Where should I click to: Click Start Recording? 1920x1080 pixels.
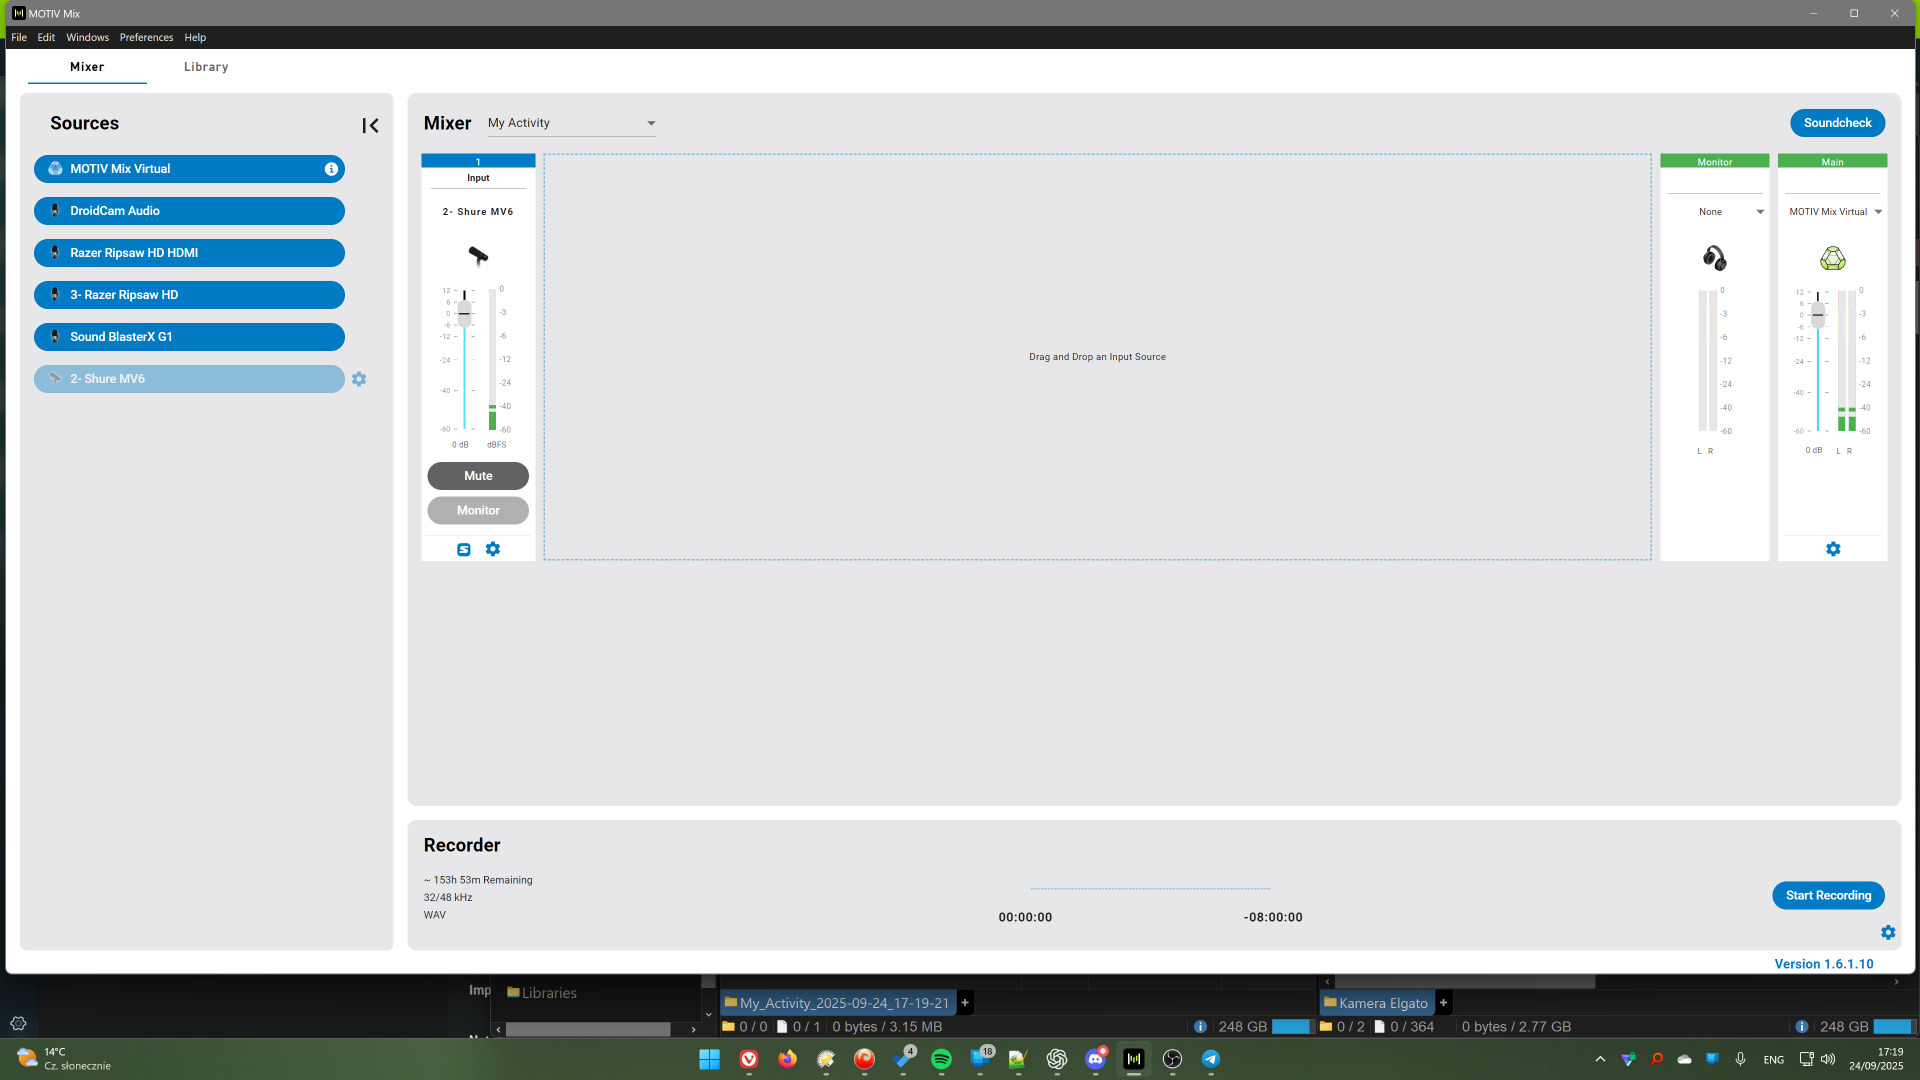1828,895
